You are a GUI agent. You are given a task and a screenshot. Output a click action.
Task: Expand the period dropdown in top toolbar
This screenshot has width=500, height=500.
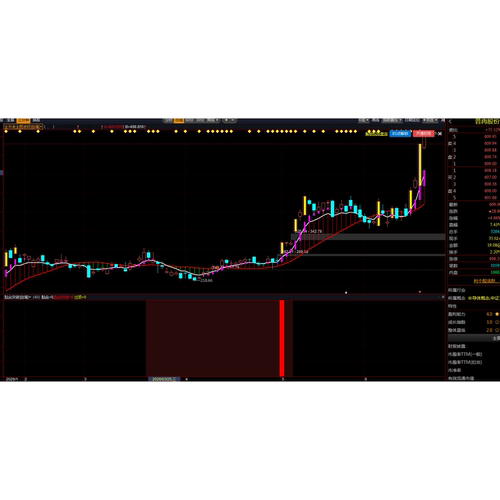212,120
